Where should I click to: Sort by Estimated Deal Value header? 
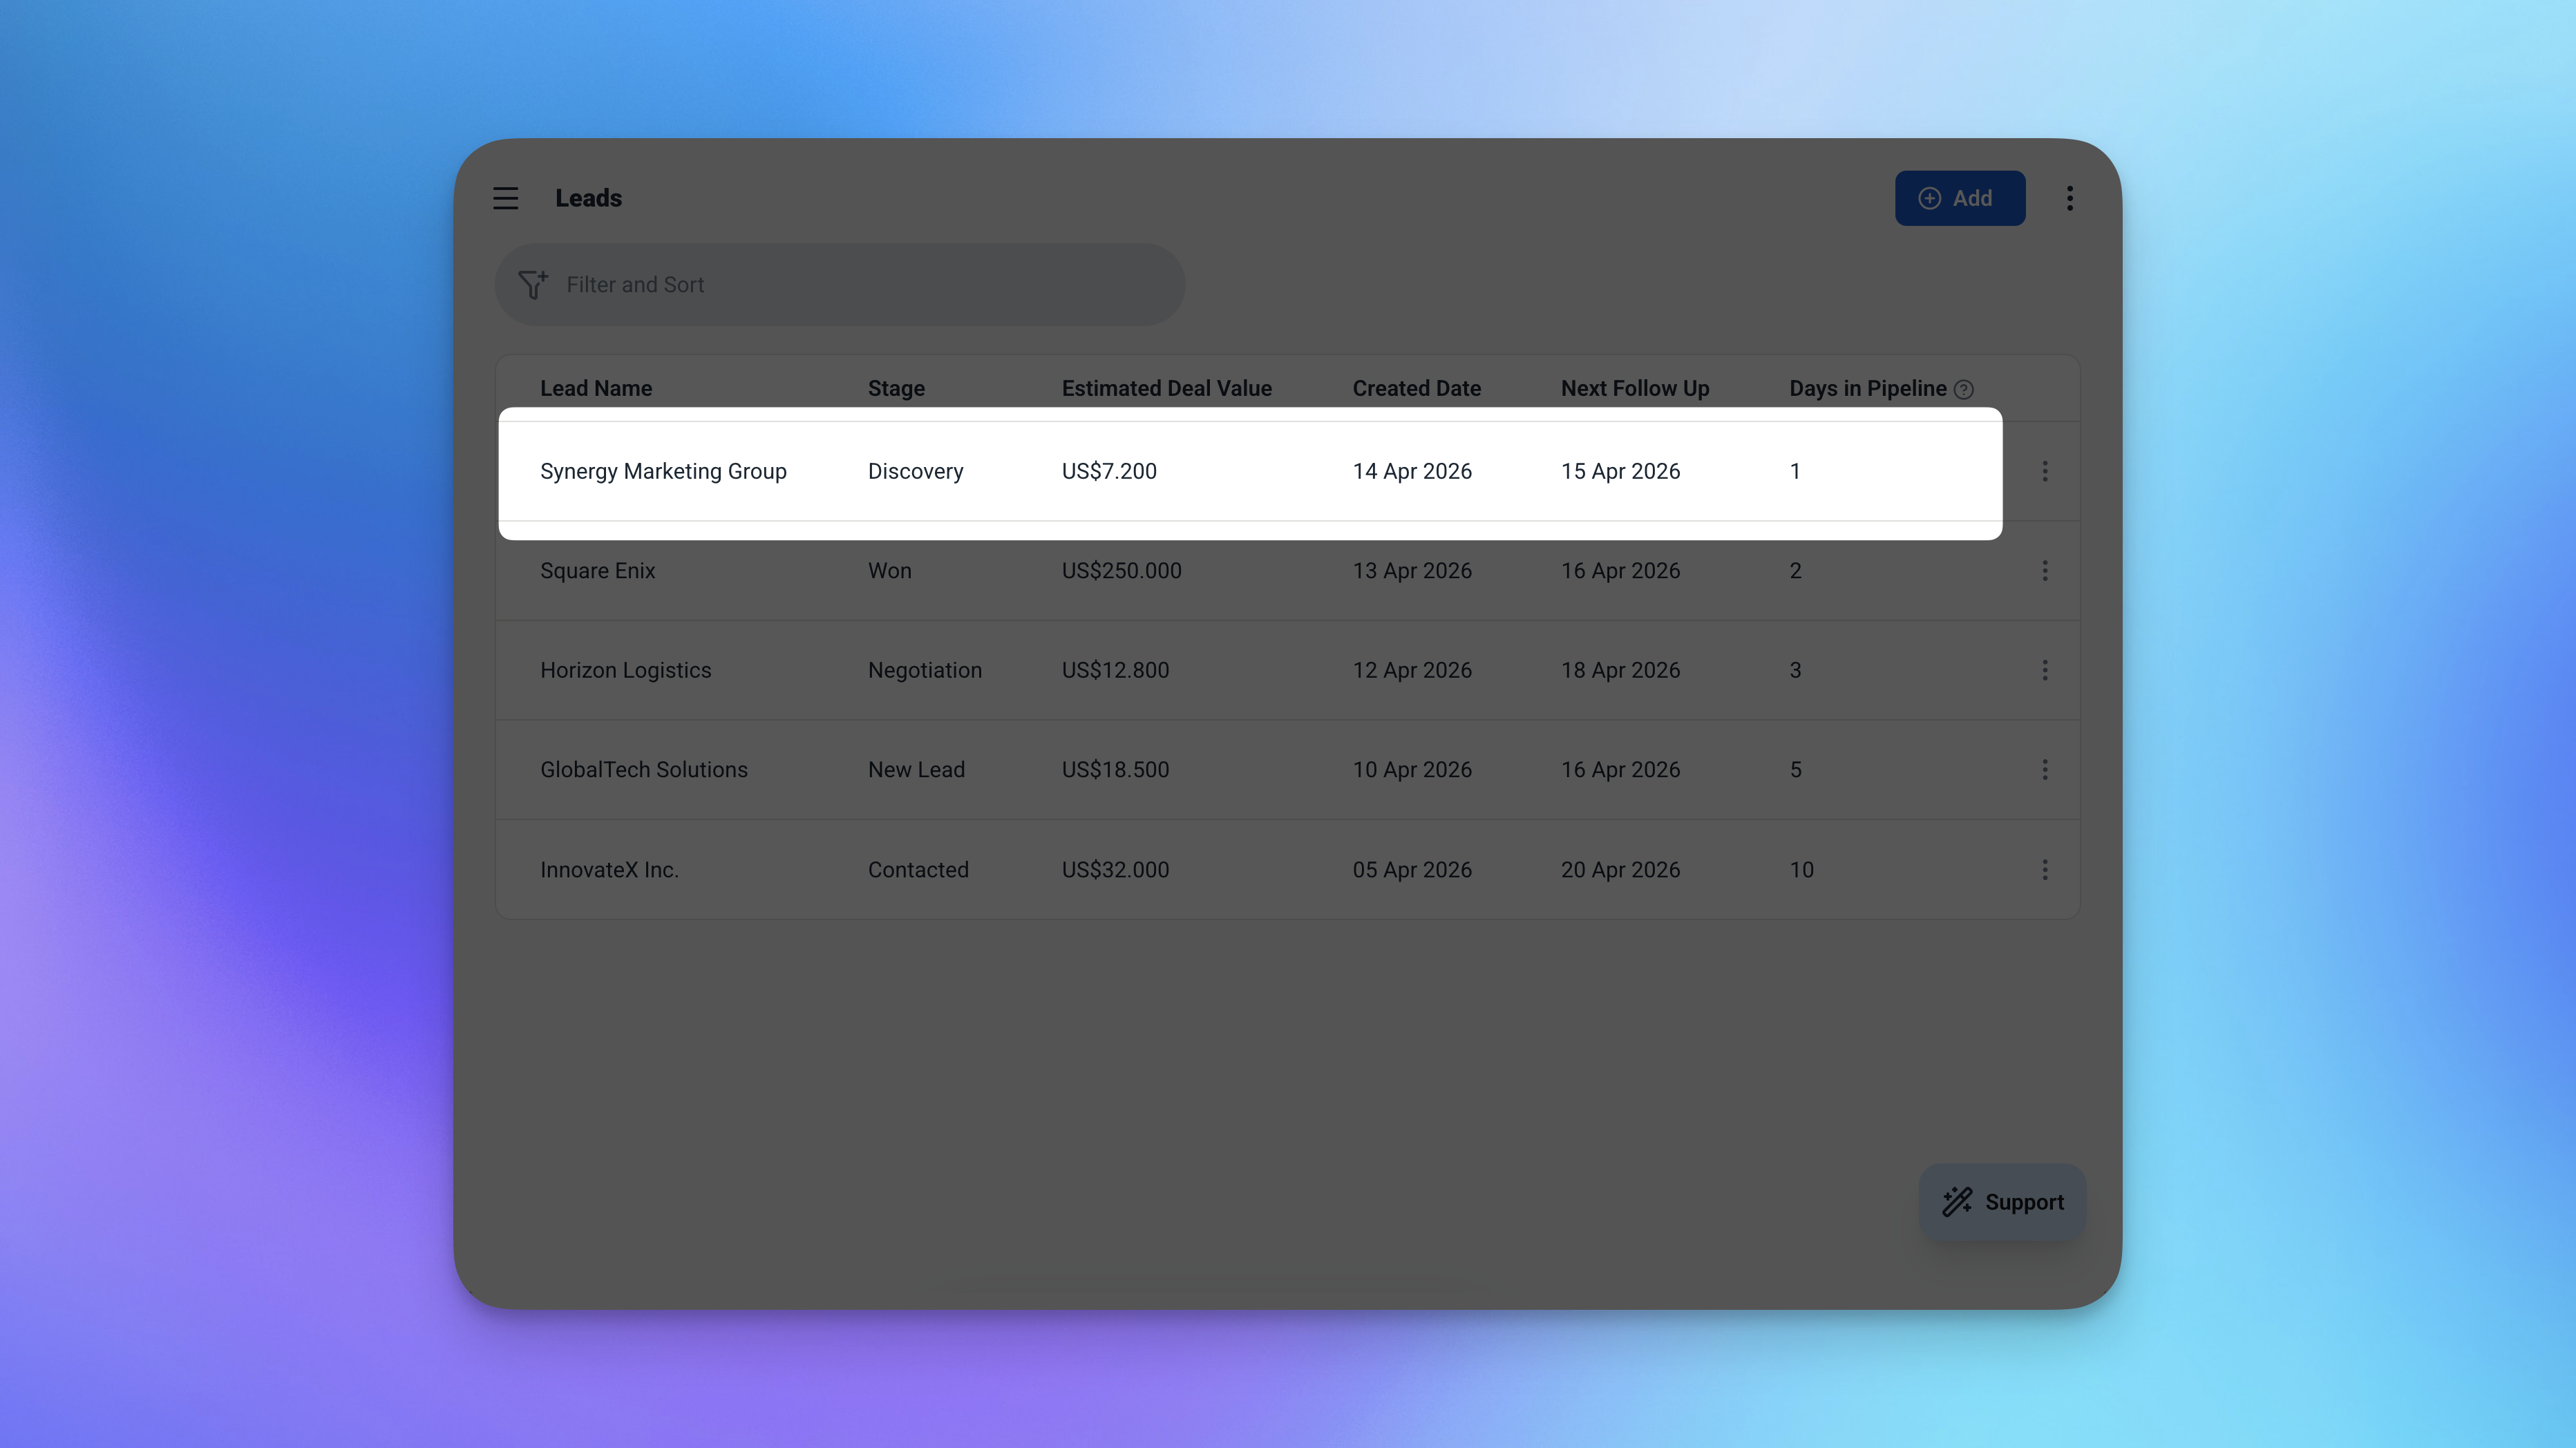[1166, 388]
